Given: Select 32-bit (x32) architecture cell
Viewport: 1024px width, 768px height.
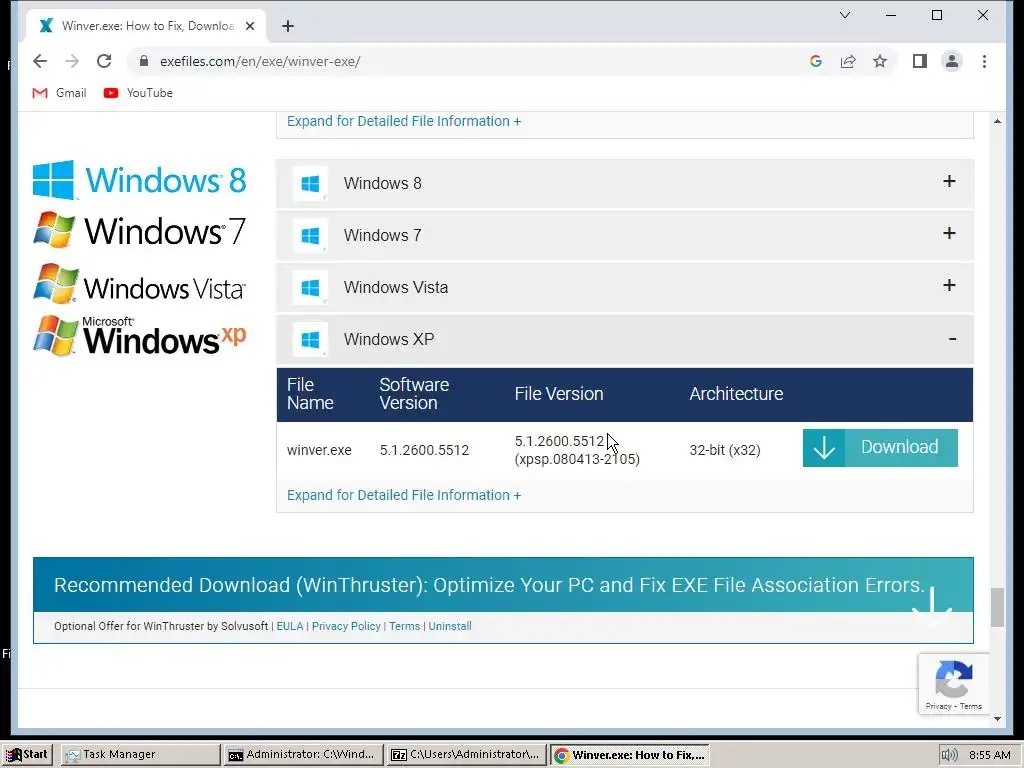Looking at the screenshot, I should (x=725, y=450).
